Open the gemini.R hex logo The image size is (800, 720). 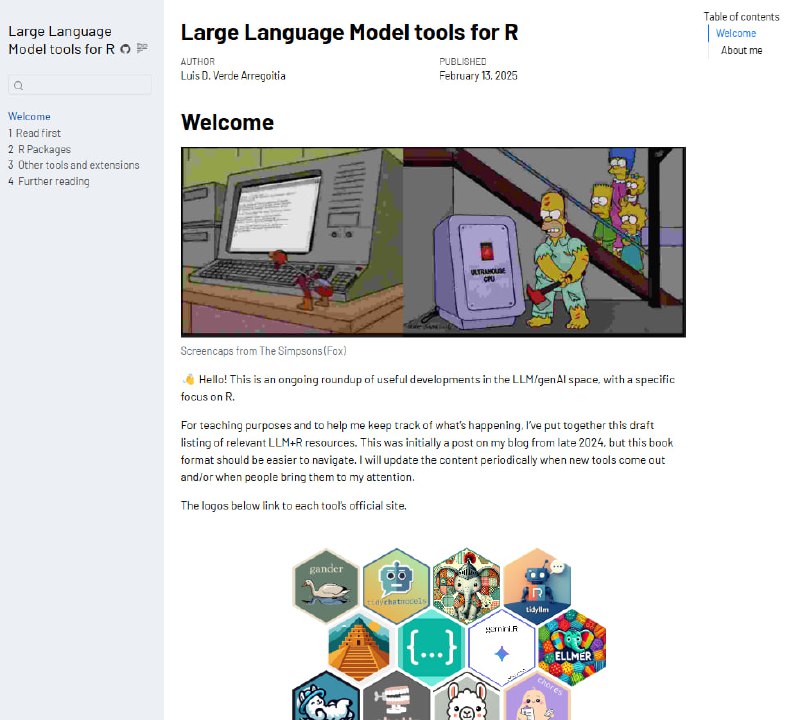pos(502,647)
